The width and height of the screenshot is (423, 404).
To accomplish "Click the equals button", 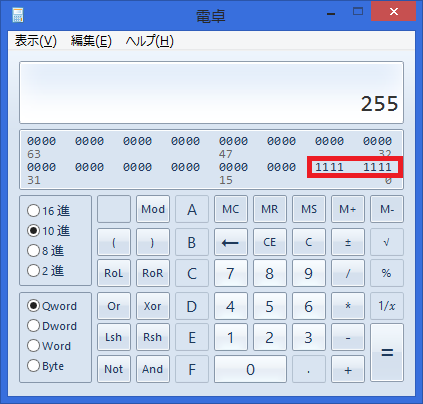I will coord(387,352).
